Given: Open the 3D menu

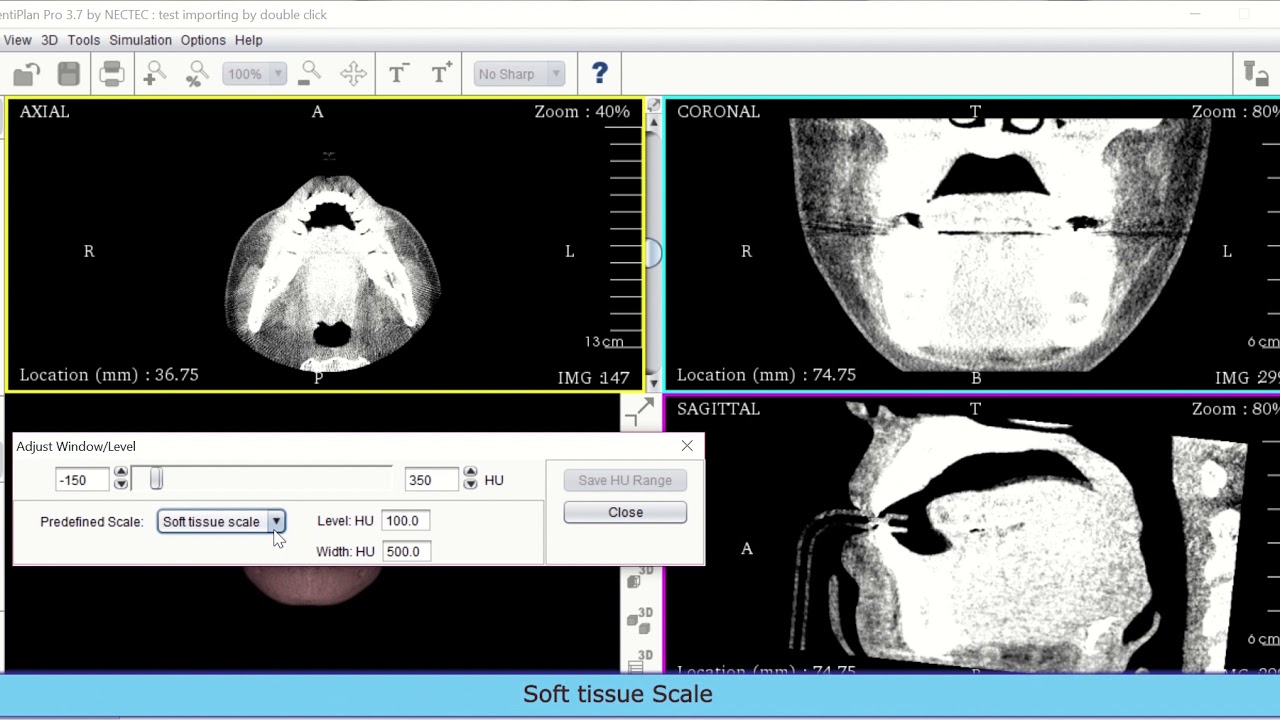Looking at the screenshot, I should (49, 40).
